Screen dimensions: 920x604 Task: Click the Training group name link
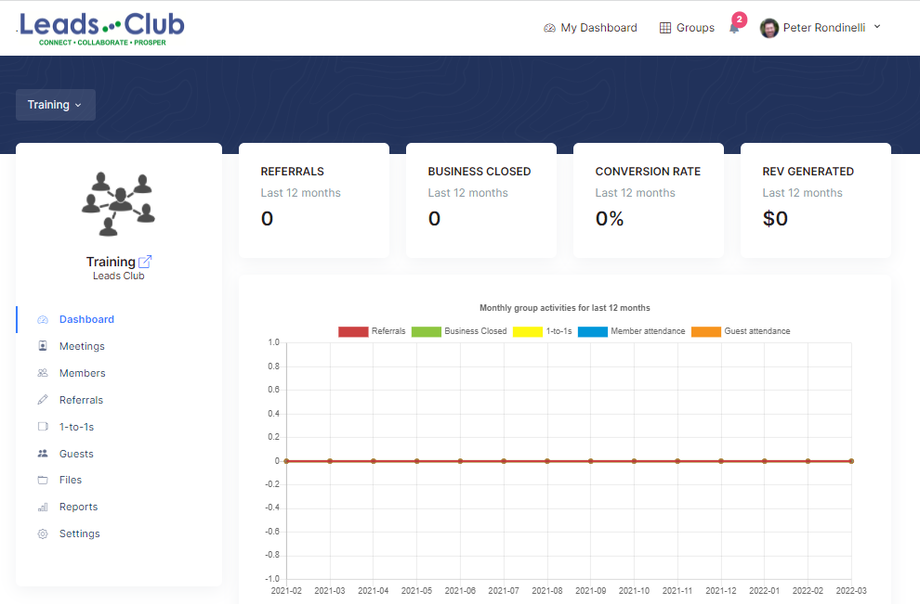(110, 262)
